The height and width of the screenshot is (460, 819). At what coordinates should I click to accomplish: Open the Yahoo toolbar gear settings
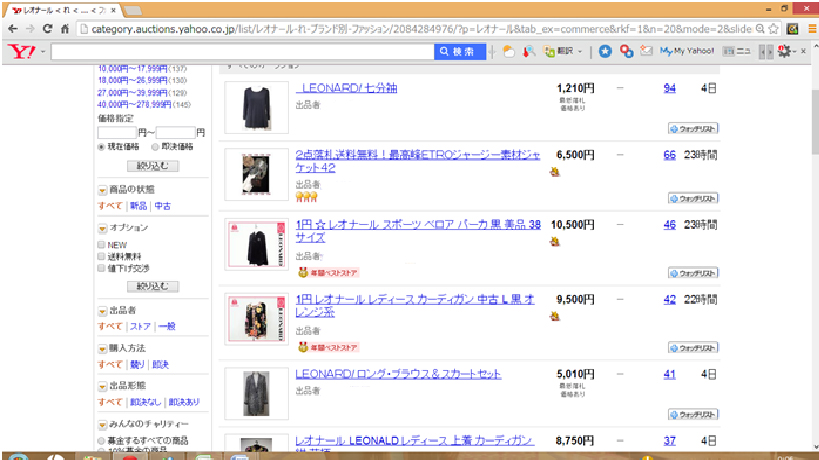click(783, 51)
